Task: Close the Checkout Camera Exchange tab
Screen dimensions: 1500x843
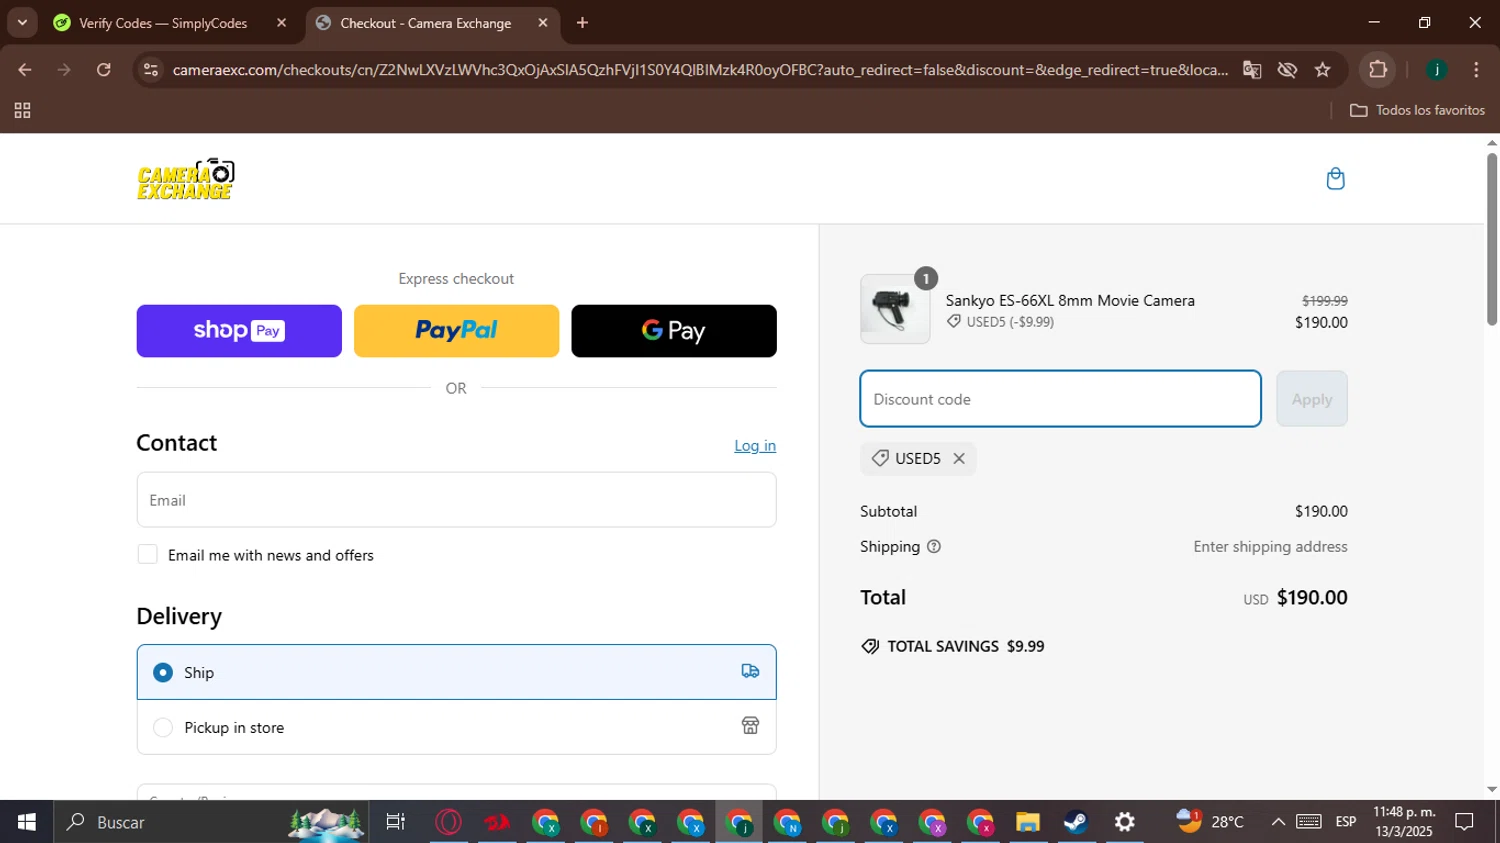Action: (x=543, y=23)
